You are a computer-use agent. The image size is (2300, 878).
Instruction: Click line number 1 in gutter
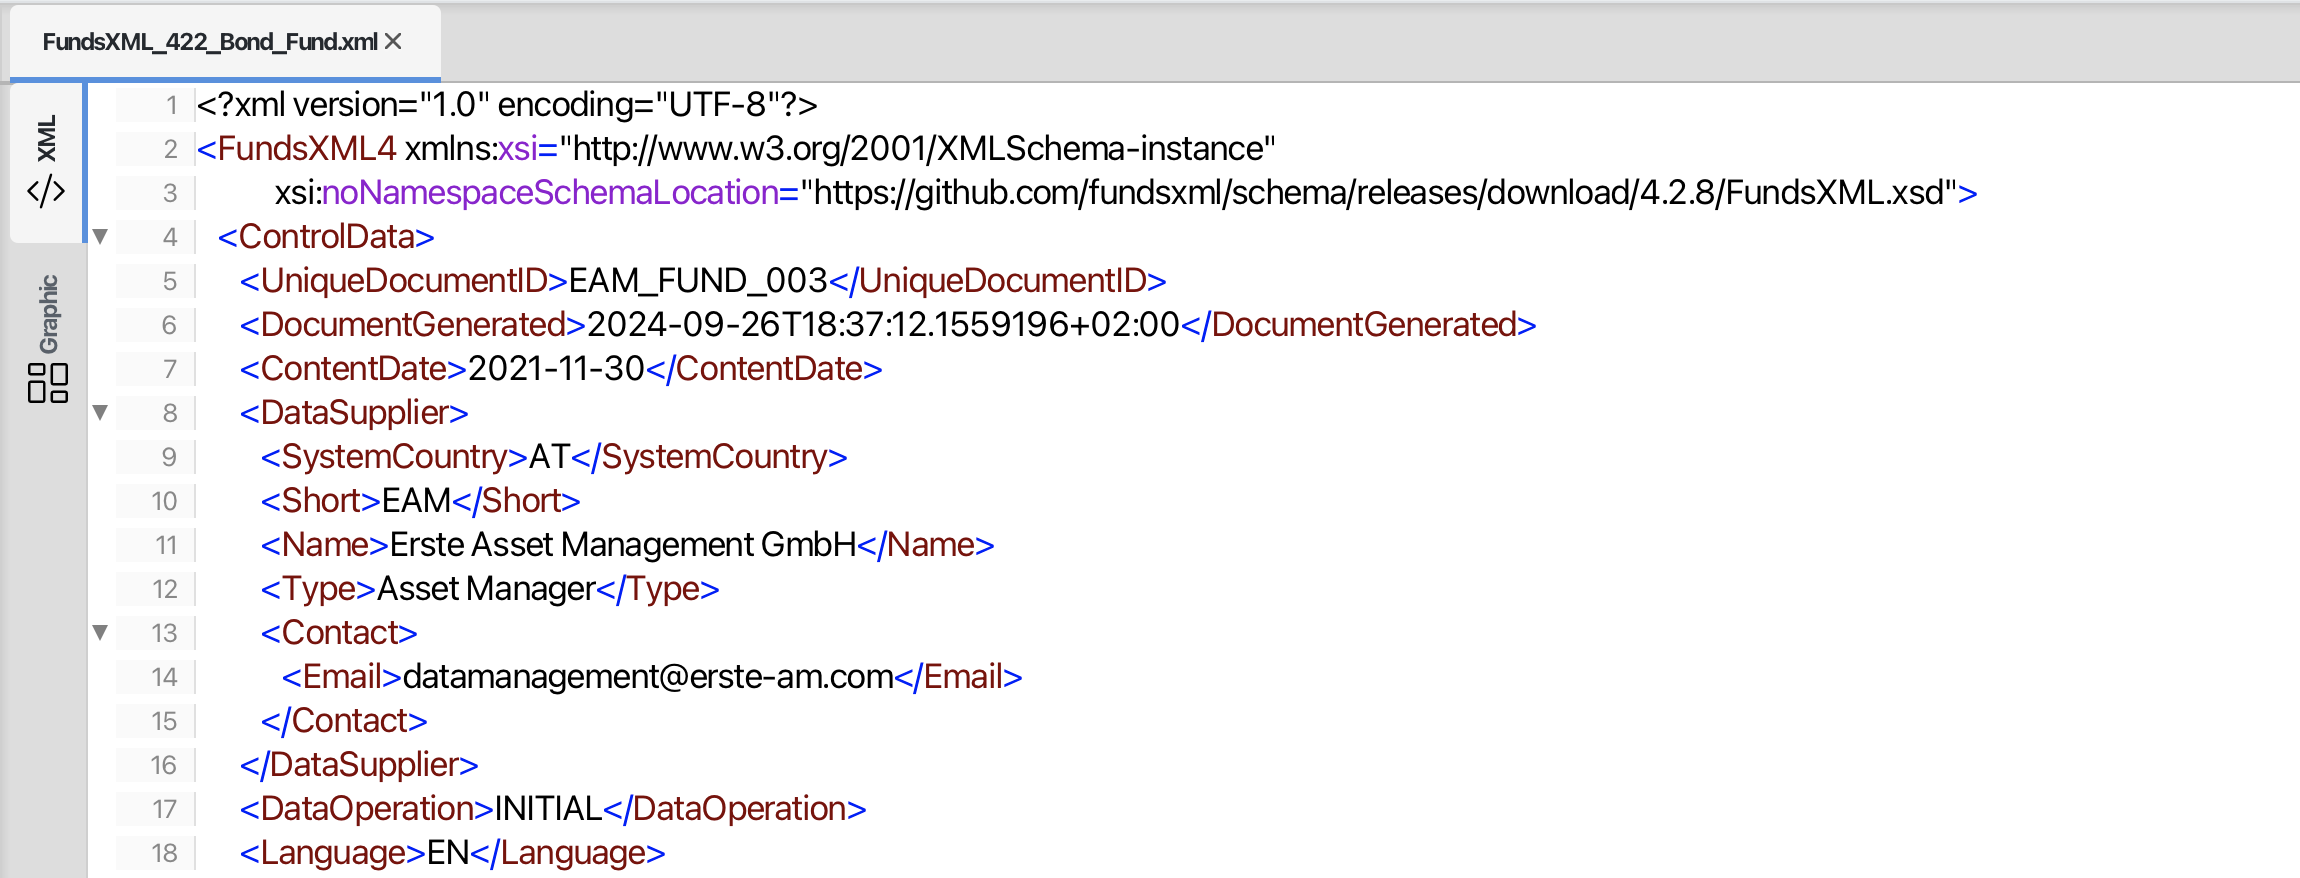click(171, 105)
